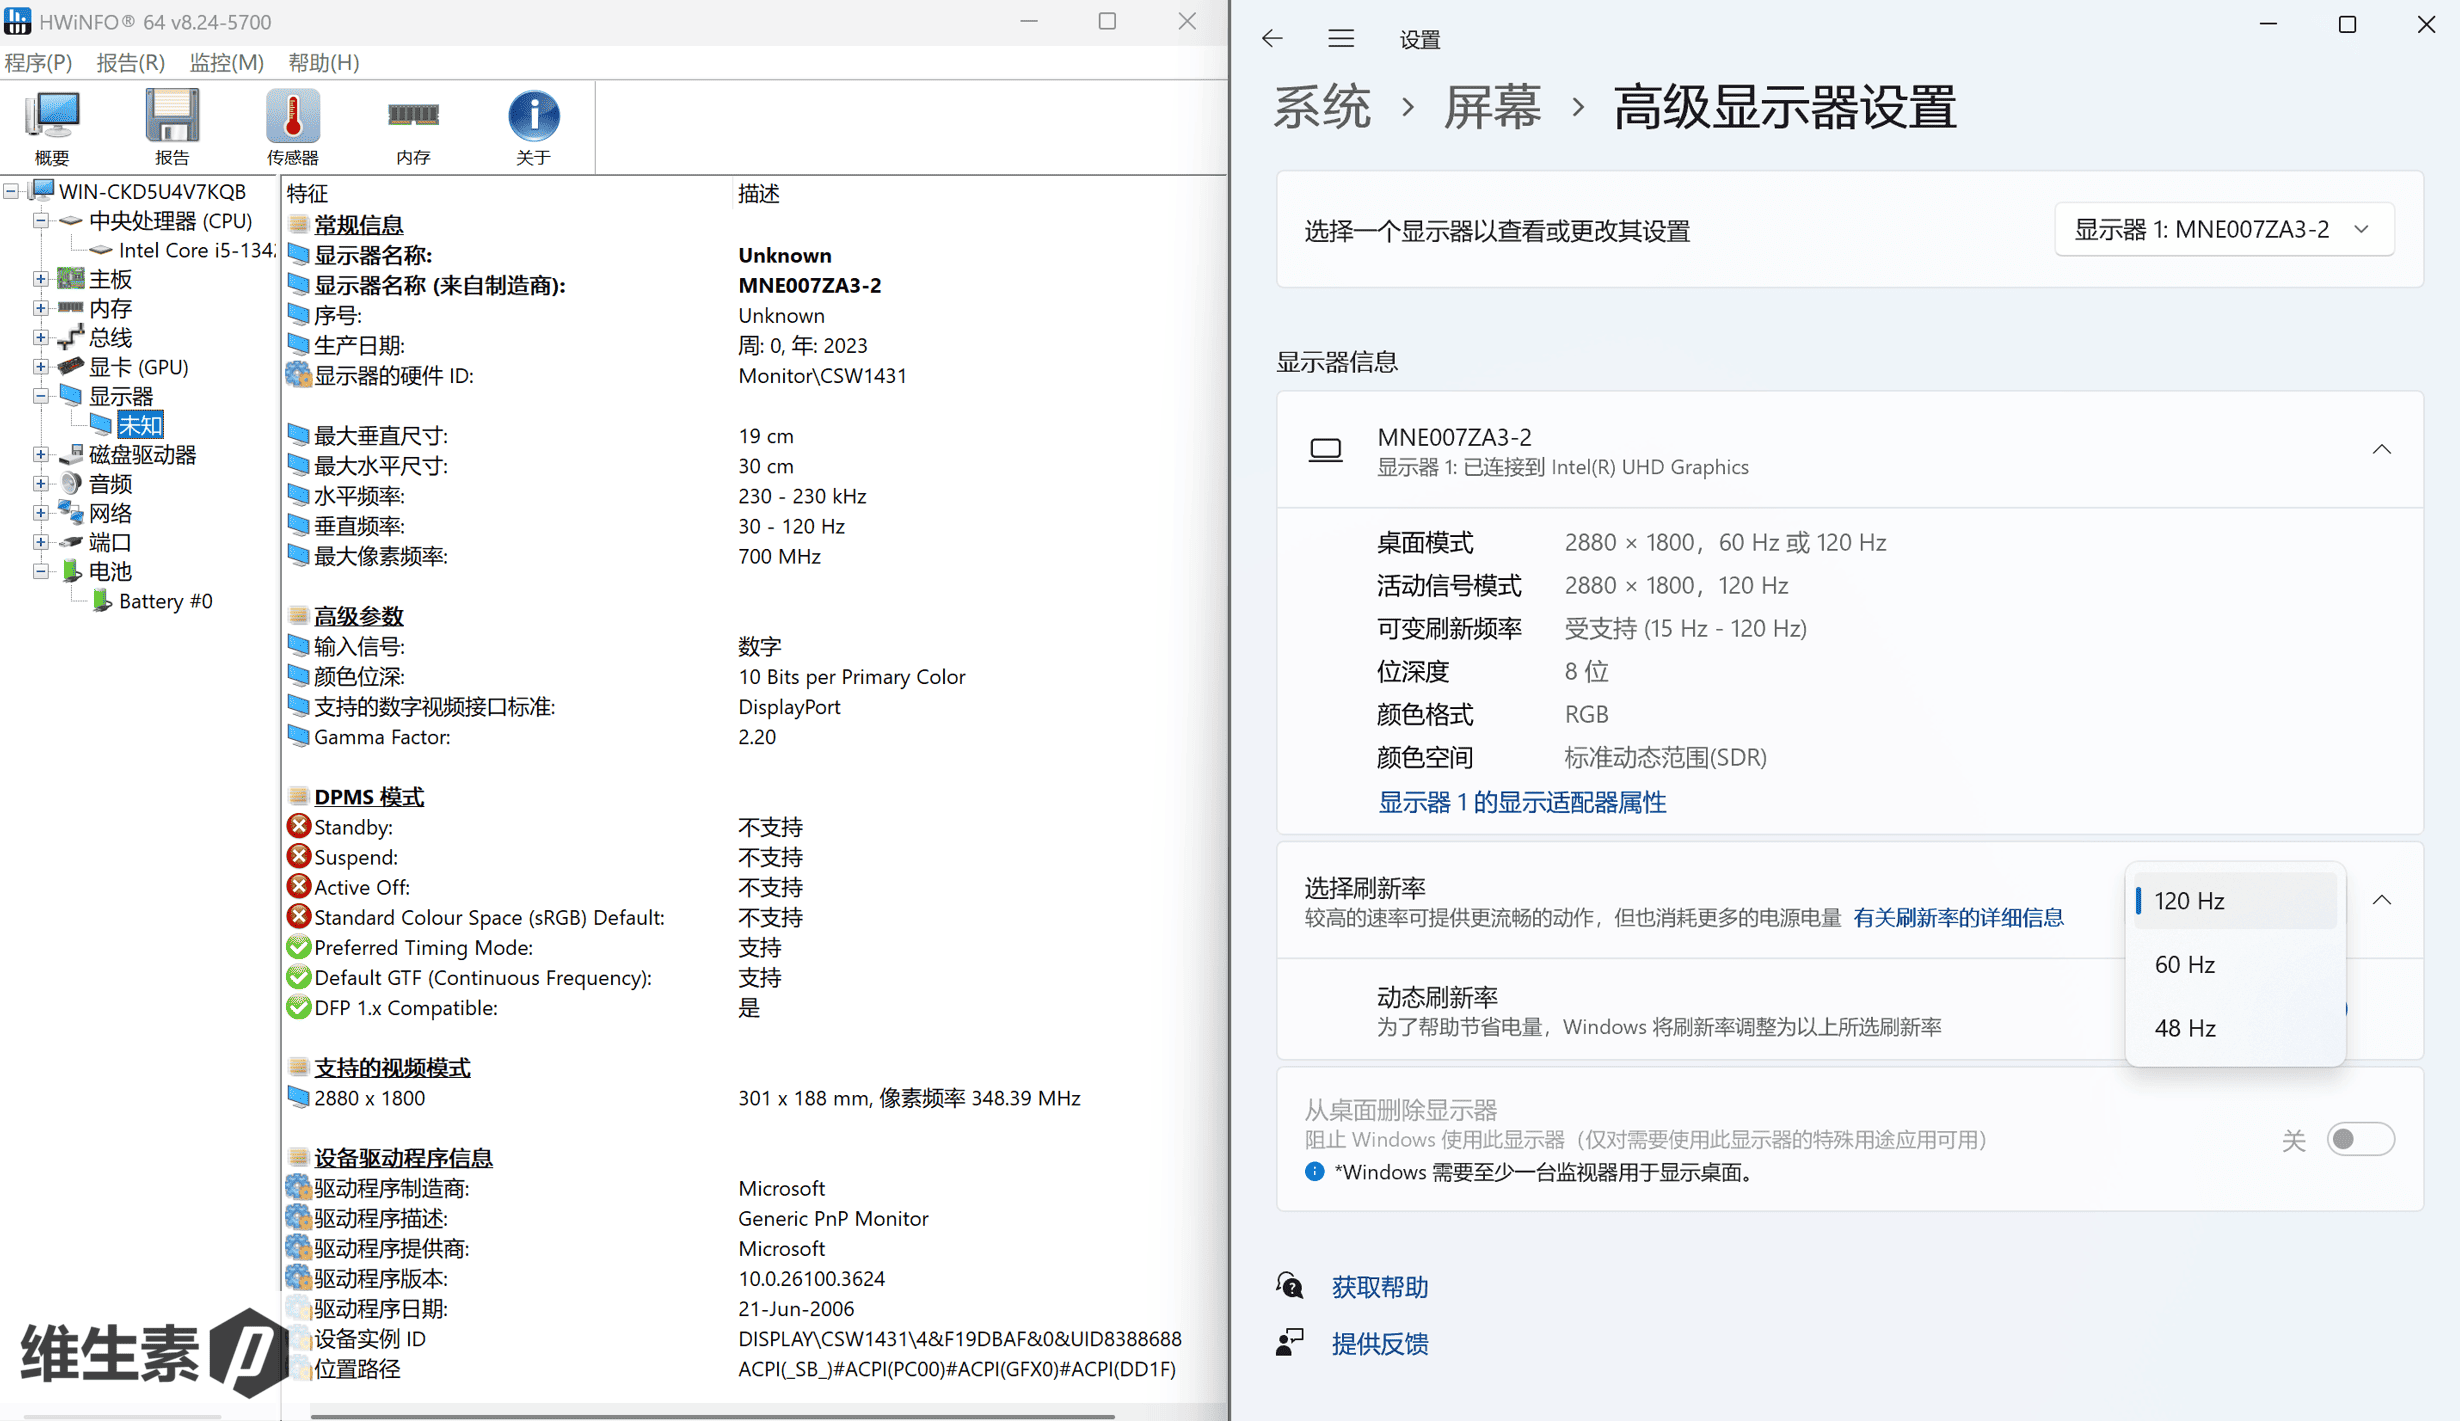Open the 显示器 1: MNE007ZA3-2 display dropdown
This screenshot has width=2460, height=1421.
2222,229
